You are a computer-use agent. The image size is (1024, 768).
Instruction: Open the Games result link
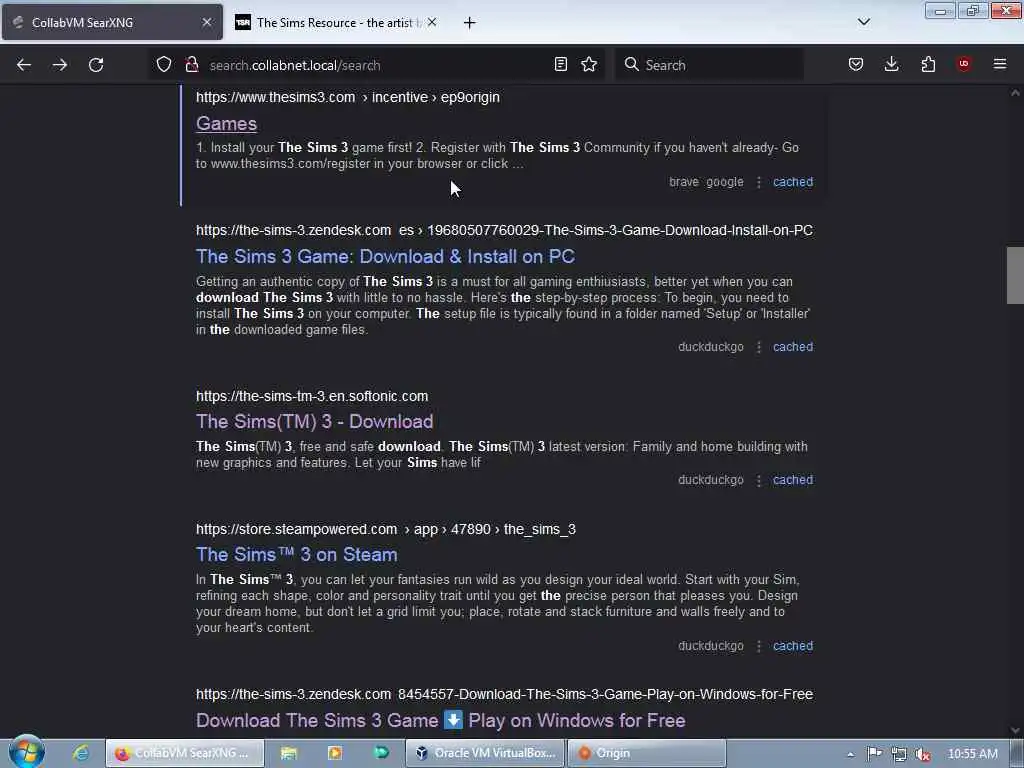227,123
